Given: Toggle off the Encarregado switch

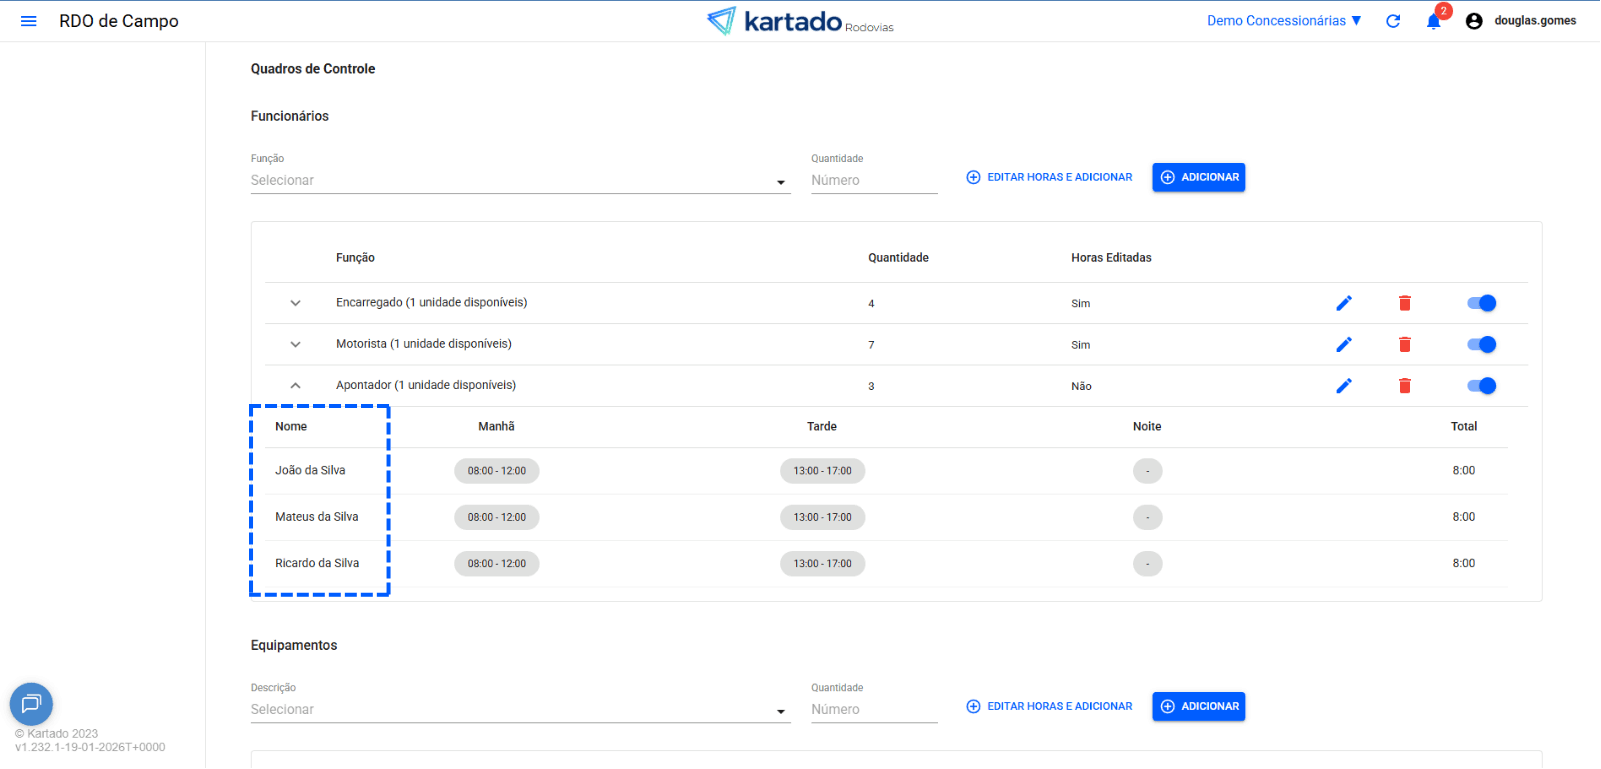Looking at the screenshot, I should pyautogui.click(x=1481, y=303).
